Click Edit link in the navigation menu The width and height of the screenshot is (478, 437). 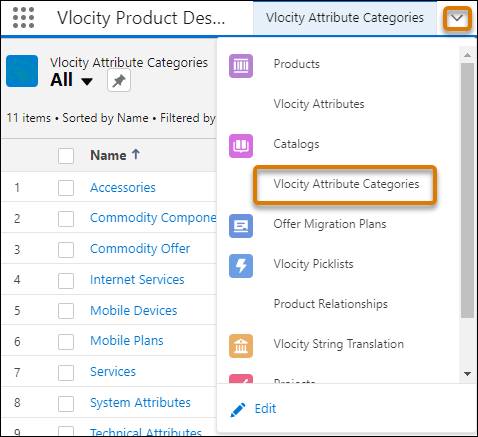[x=265, y=409]
